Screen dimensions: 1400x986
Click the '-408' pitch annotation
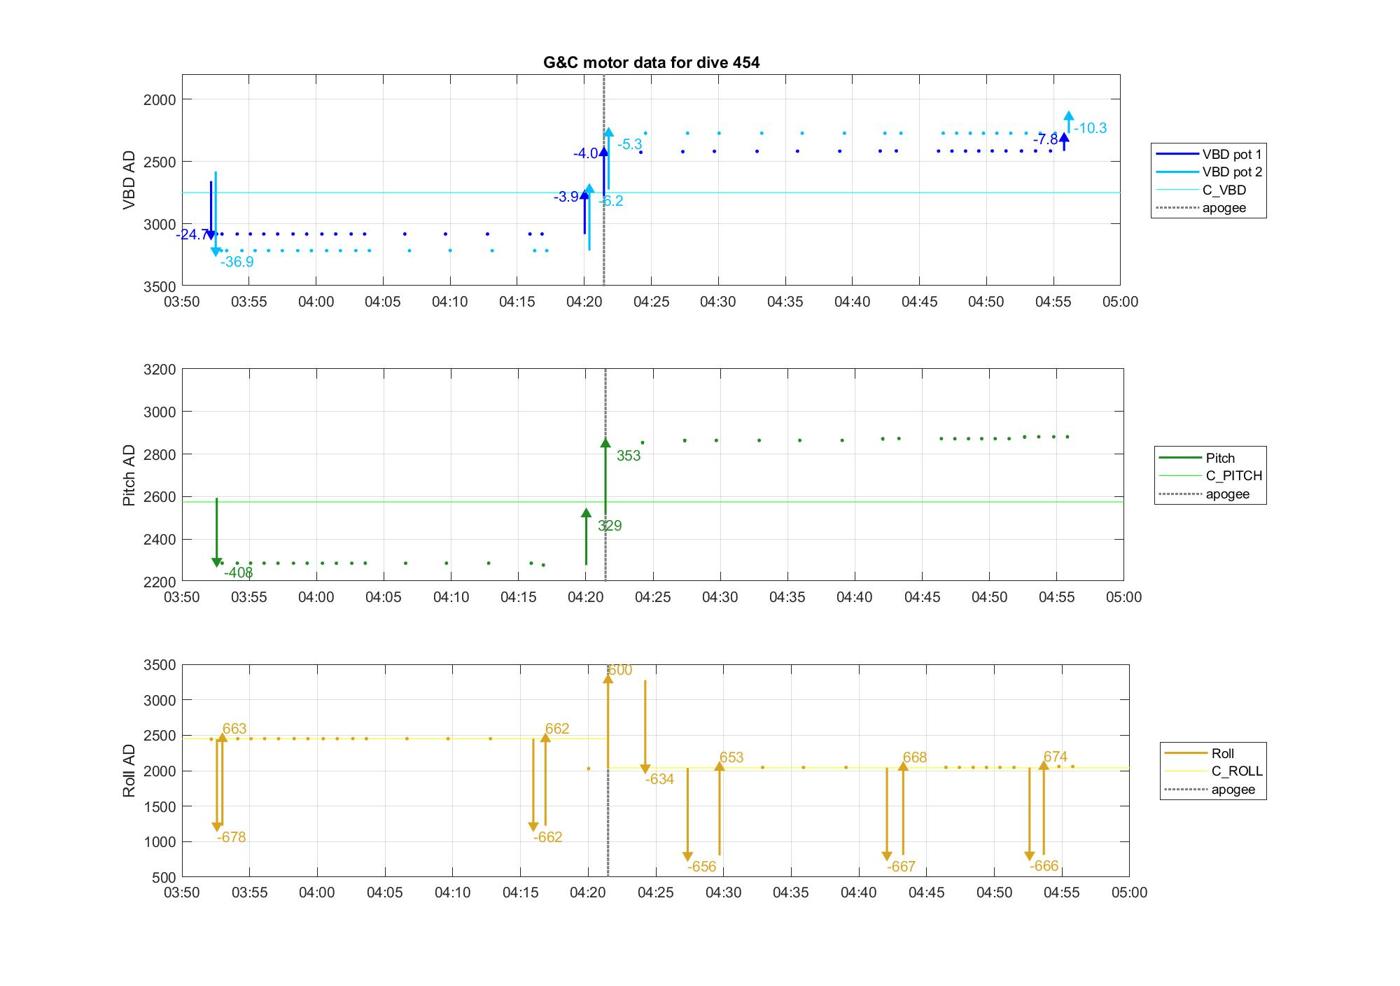point(238,573)
